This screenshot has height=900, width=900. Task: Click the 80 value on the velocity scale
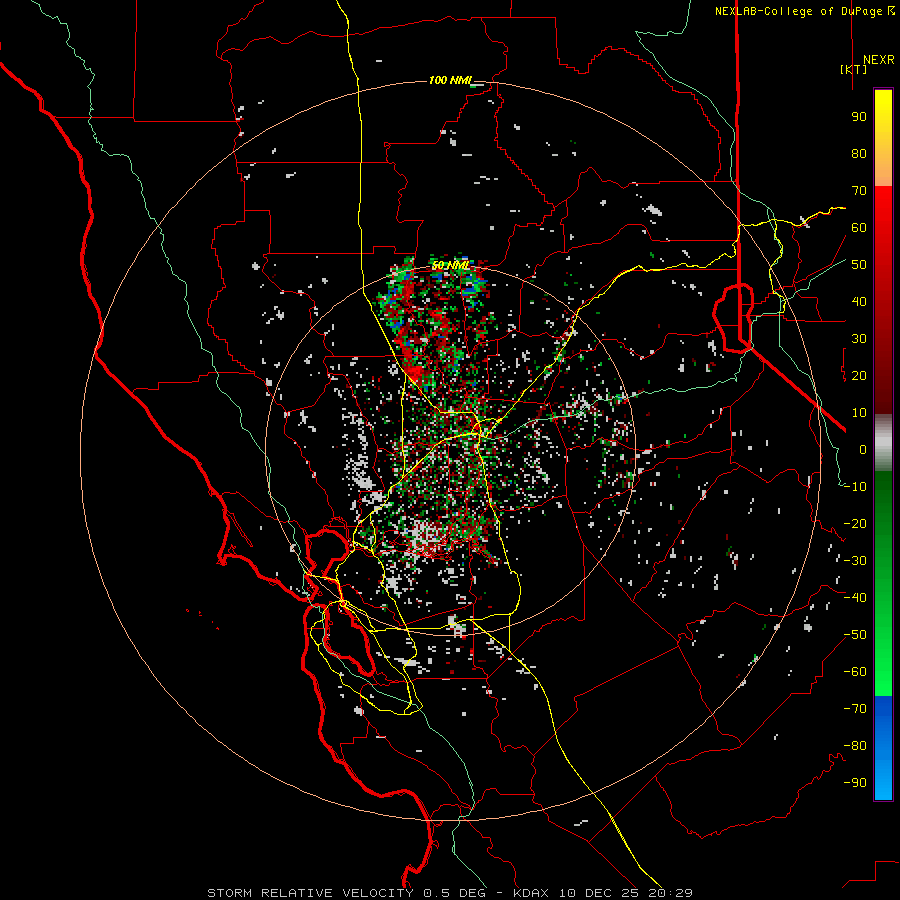(859, 154)
